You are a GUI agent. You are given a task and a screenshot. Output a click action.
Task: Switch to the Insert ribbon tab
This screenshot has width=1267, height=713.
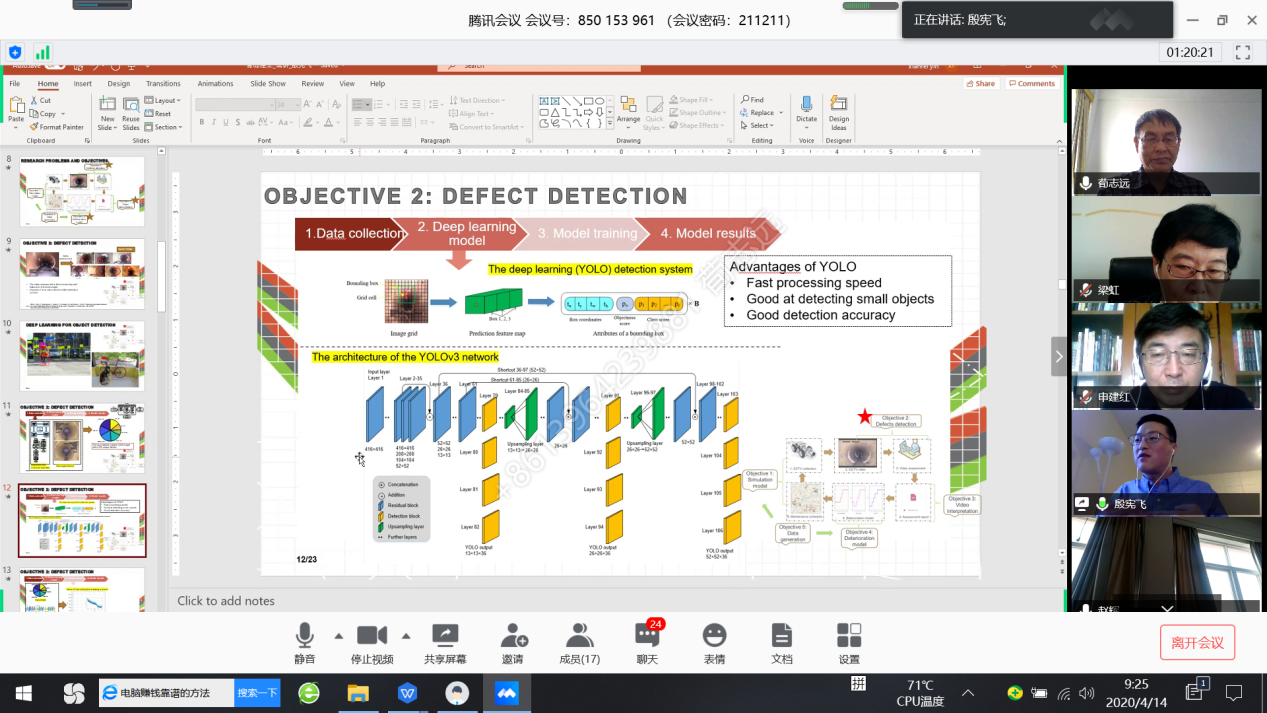(x=82, y=84)
